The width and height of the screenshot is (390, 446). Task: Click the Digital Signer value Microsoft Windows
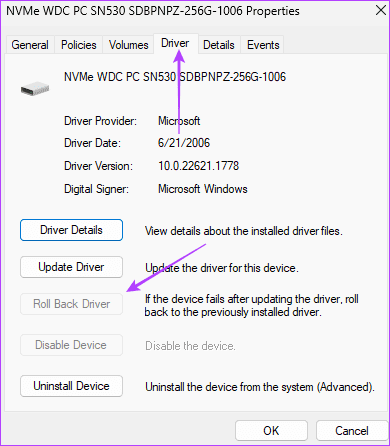click(x=203, y=189)
